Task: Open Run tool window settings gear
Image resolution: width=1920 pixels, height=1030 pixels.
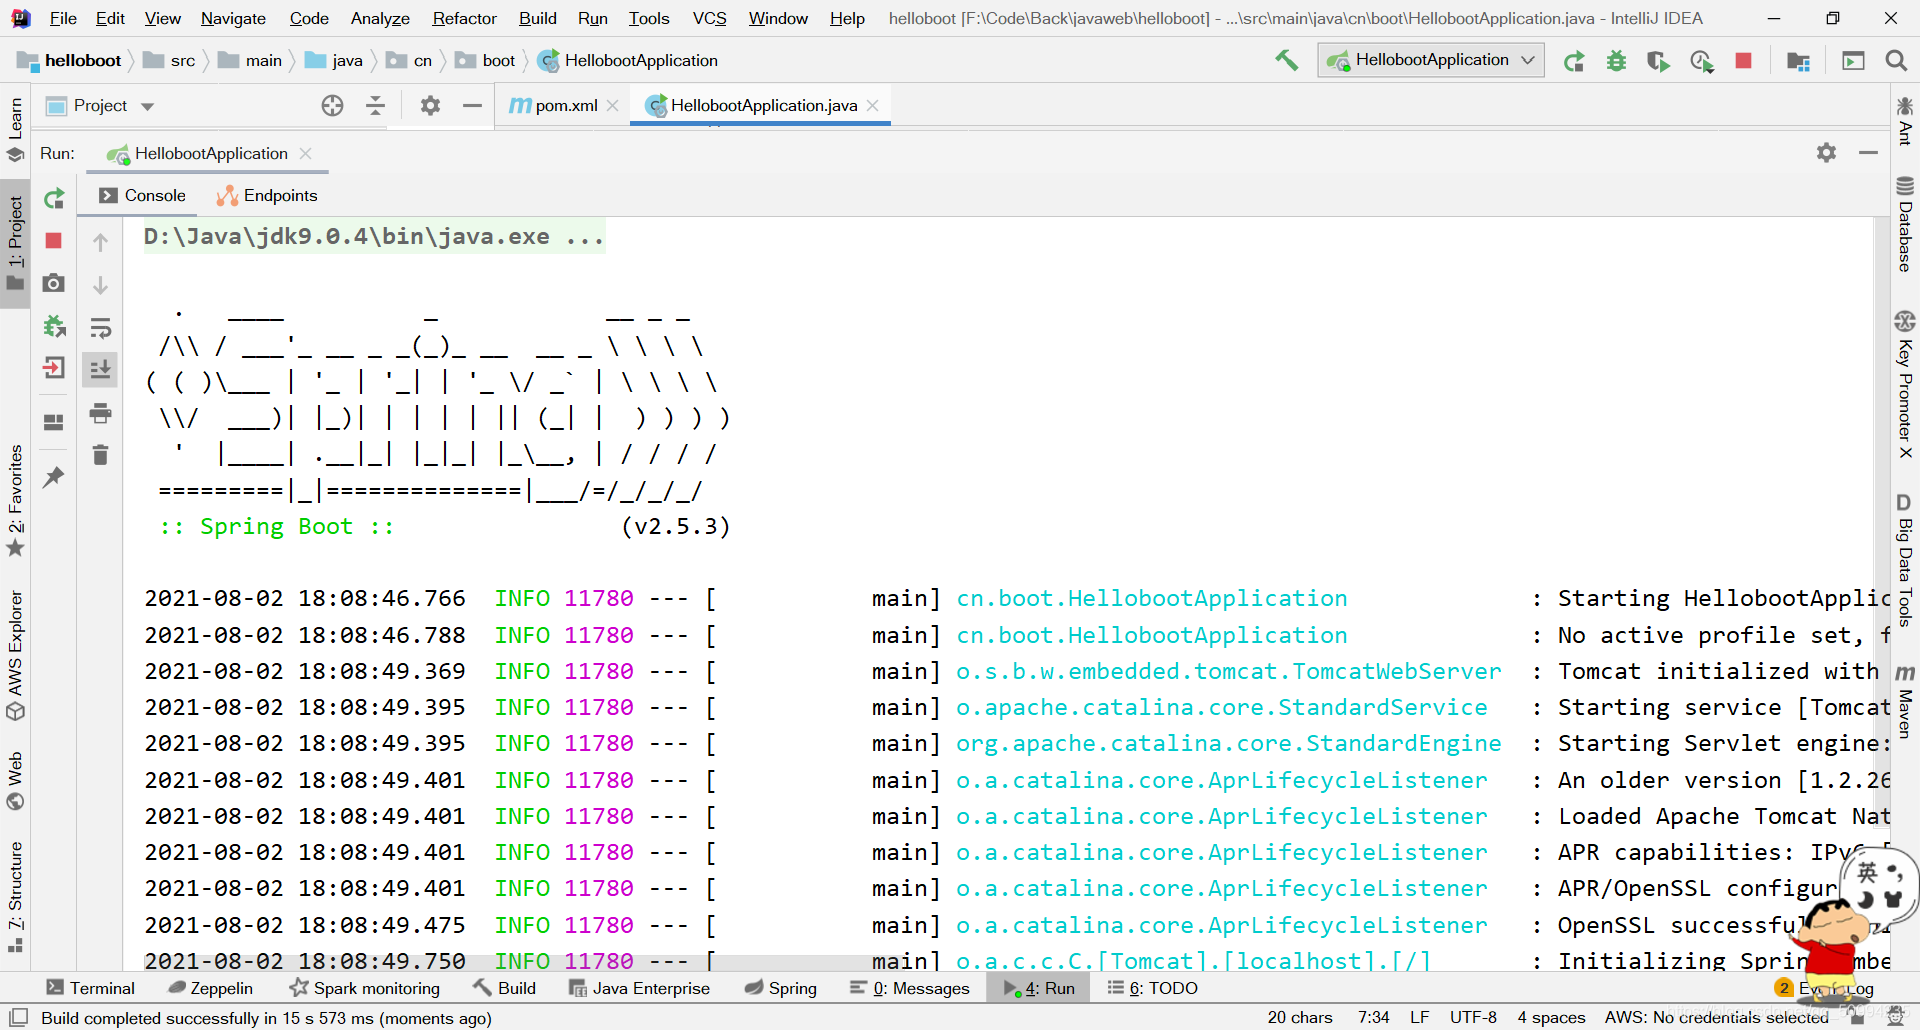Action: coord(1826,153)
